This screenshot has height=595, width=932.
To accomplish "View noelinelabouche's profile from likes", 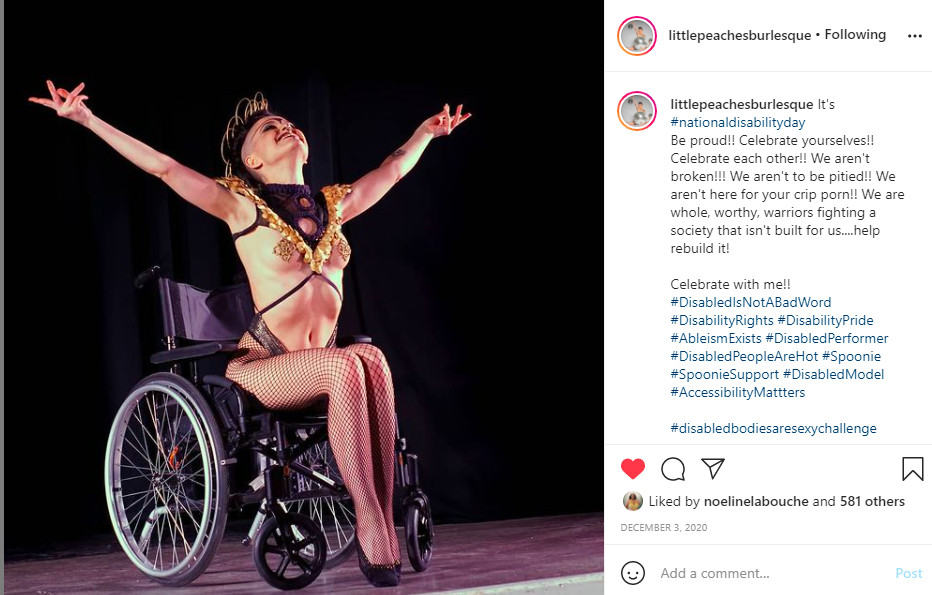I will pos(756,501).
